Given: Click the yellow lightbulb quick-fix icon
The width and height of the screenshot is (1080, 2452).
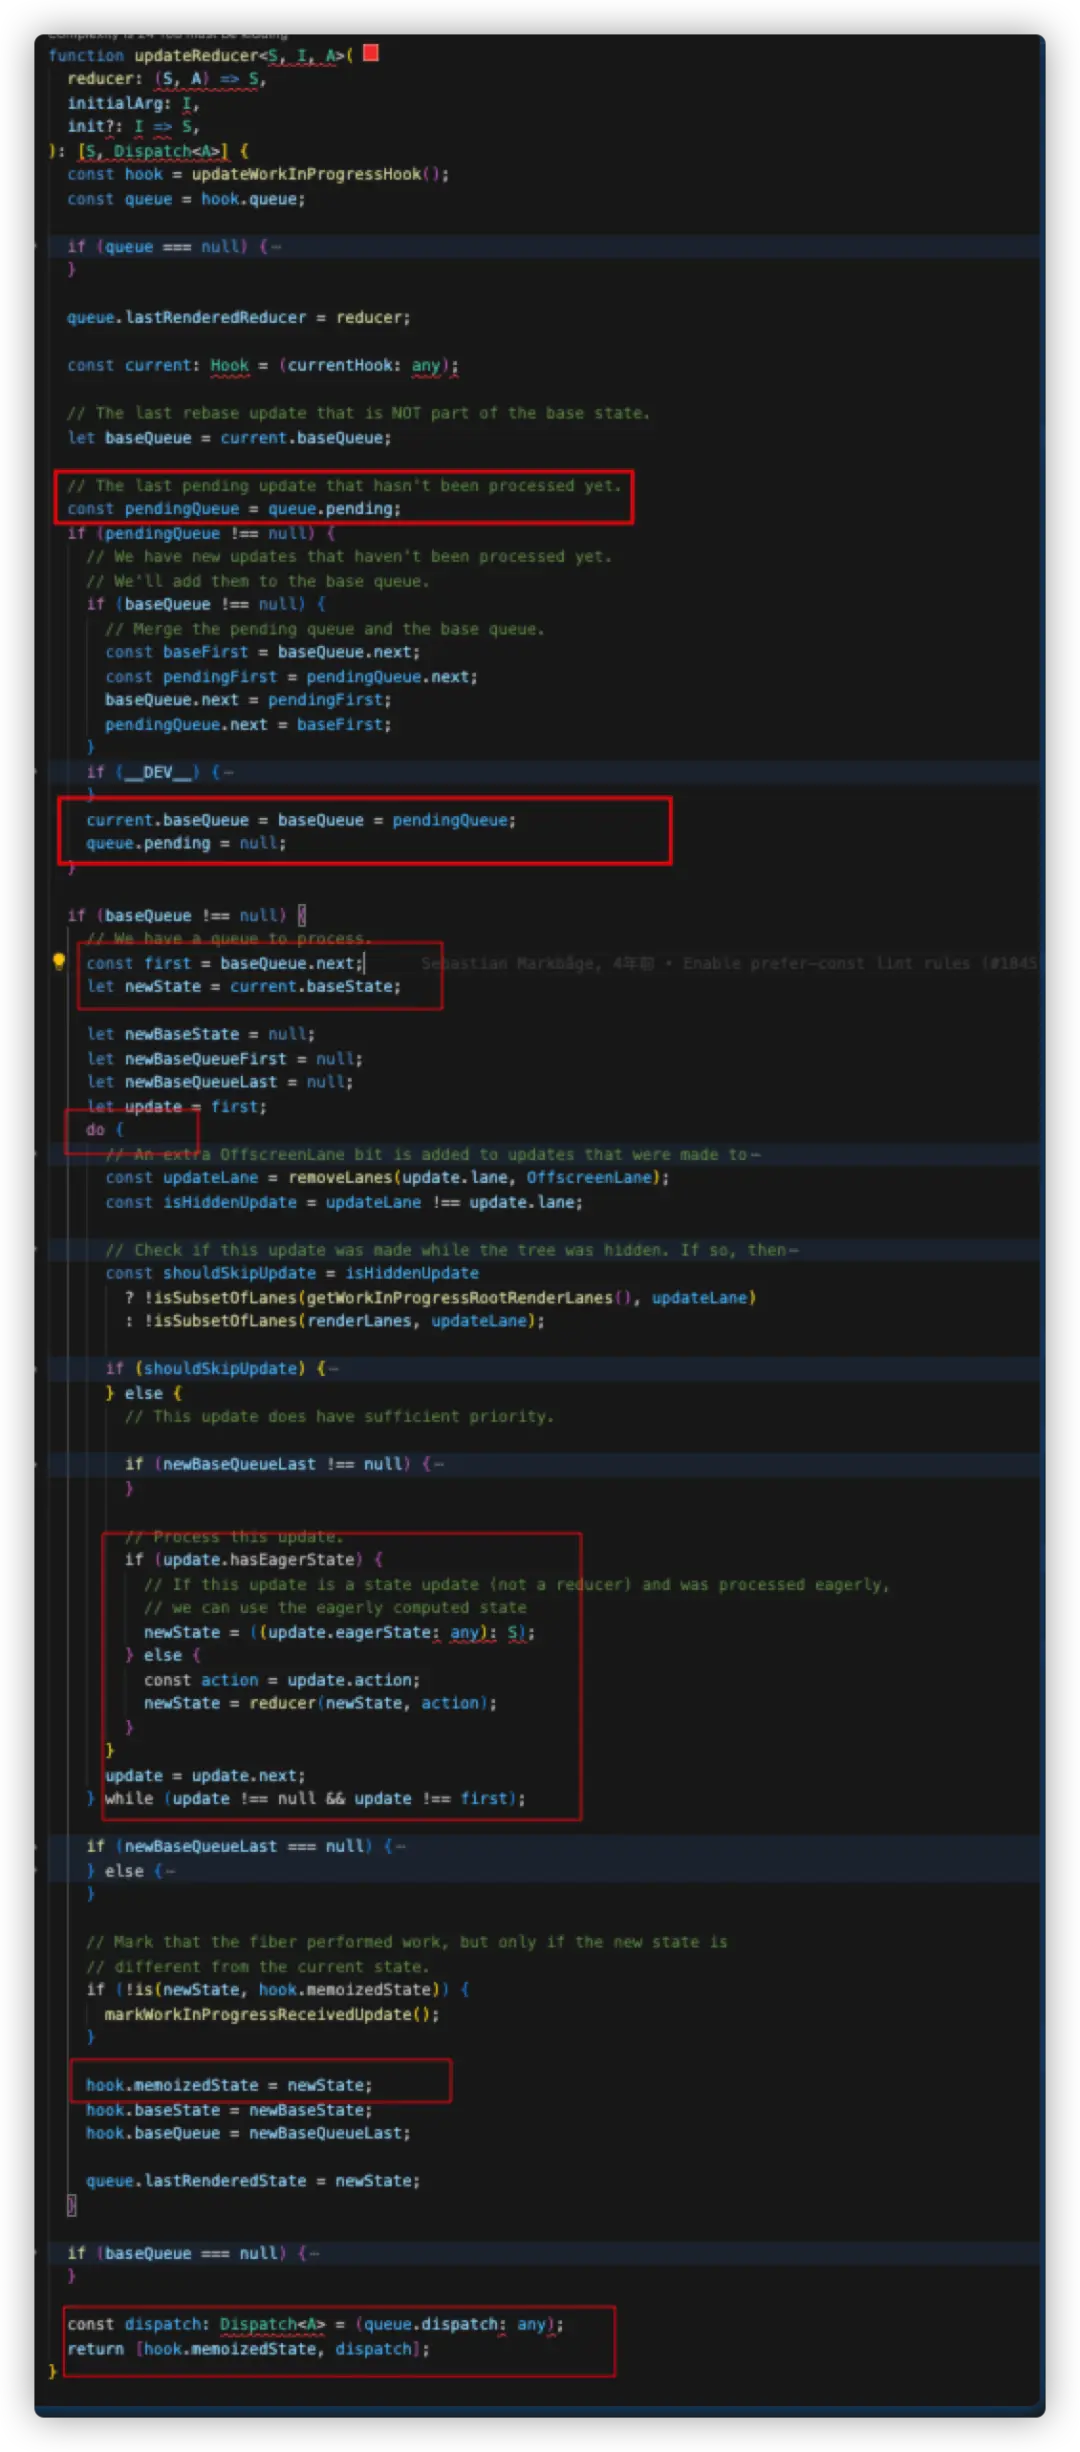Looking at the screenshot, I should pyautogui.click(x=58, y=962).
